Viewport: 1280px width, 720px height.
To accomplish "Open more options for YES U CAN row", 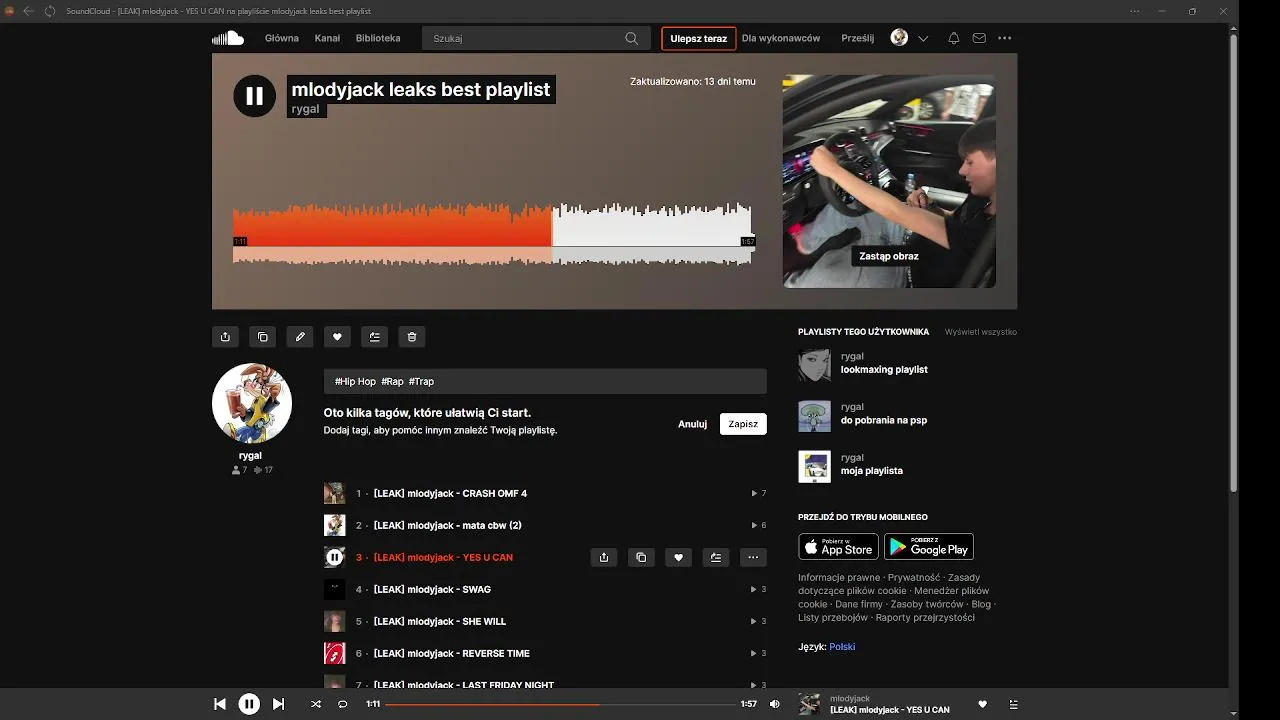I will 753,557.
